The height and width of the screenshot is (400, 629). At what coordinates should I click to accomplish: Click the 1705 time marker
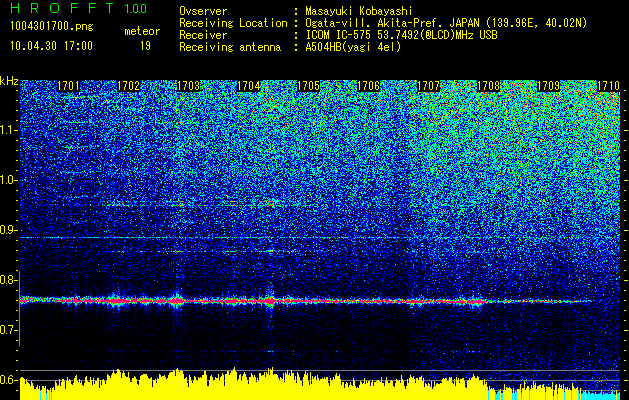(308, 86)
